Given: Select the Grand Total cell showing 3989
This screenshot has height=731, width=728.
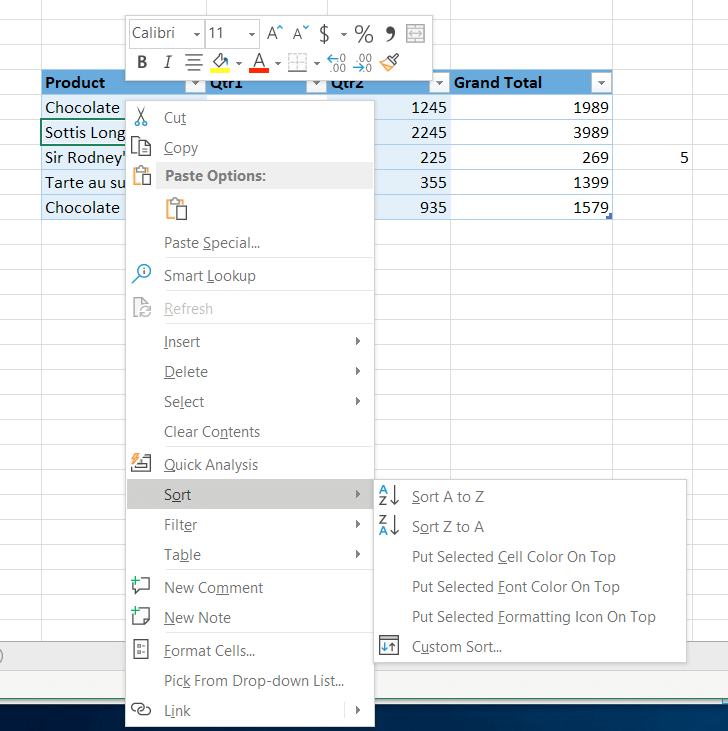Looking at the screenshot, I should (560, 133).
